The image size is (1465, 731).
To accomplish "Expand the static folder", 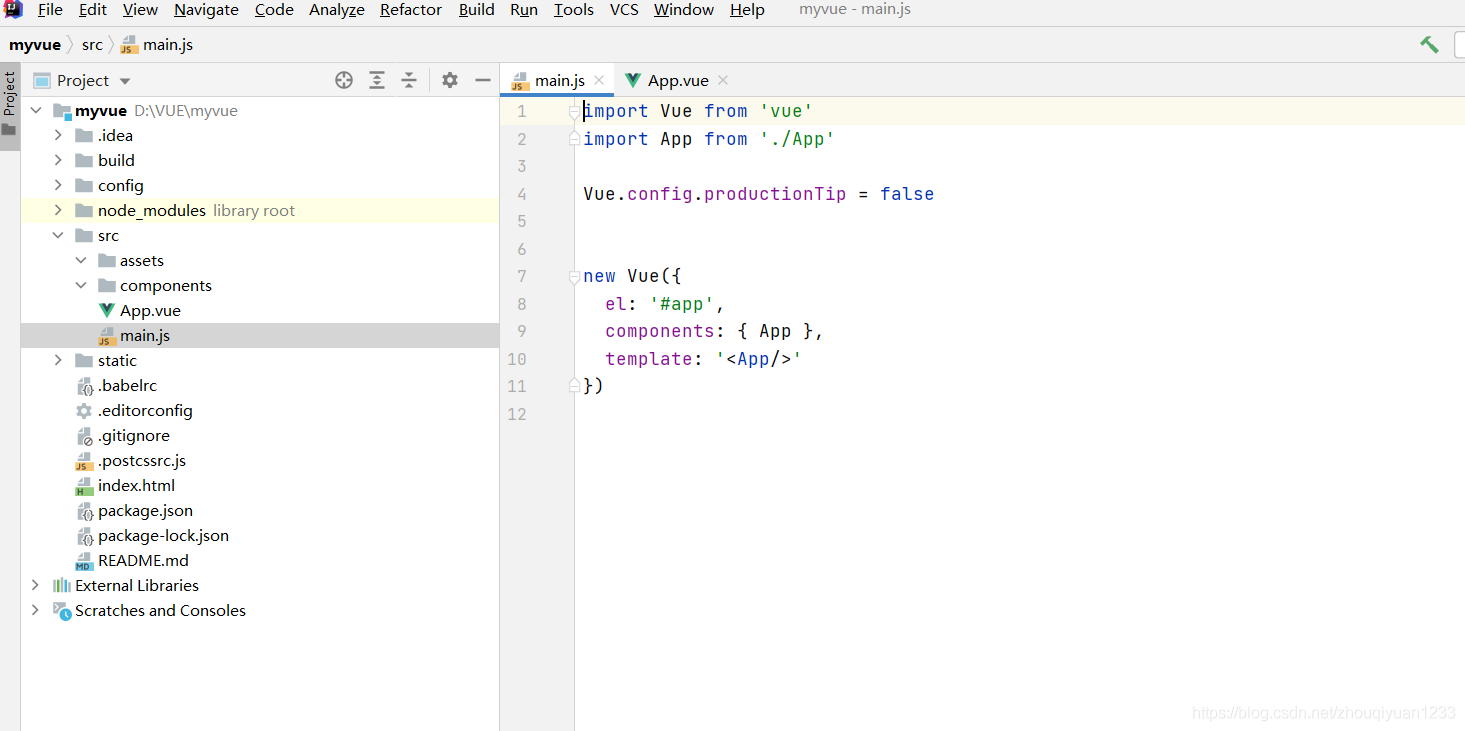I will click(x=58, y=361).
